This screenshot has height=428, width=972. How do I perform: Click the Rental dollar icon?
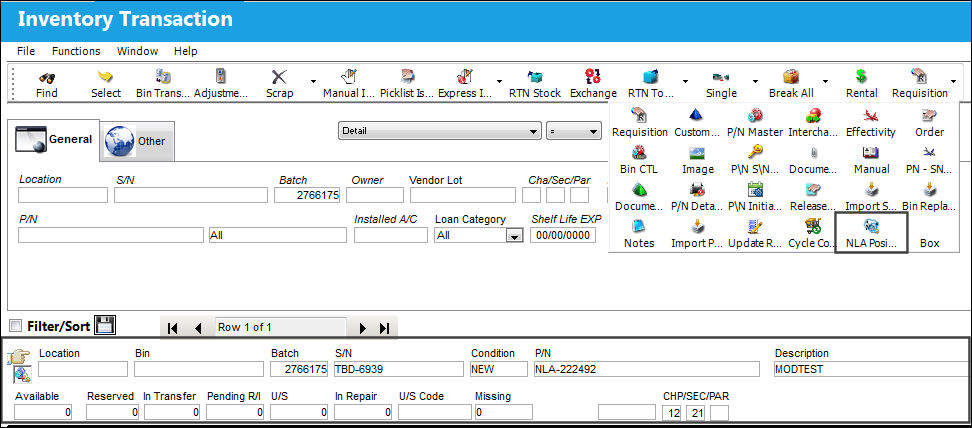click(x=862, y=77)
